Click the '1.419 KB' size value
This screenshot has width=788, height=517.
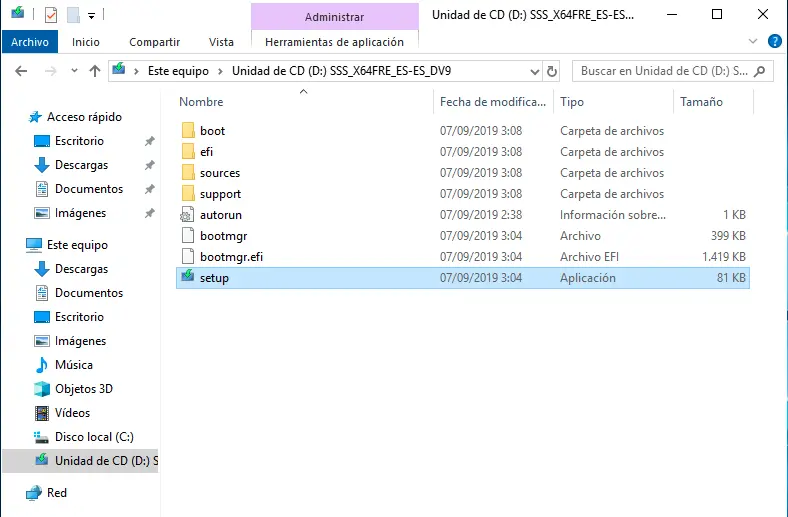(724, 257)
